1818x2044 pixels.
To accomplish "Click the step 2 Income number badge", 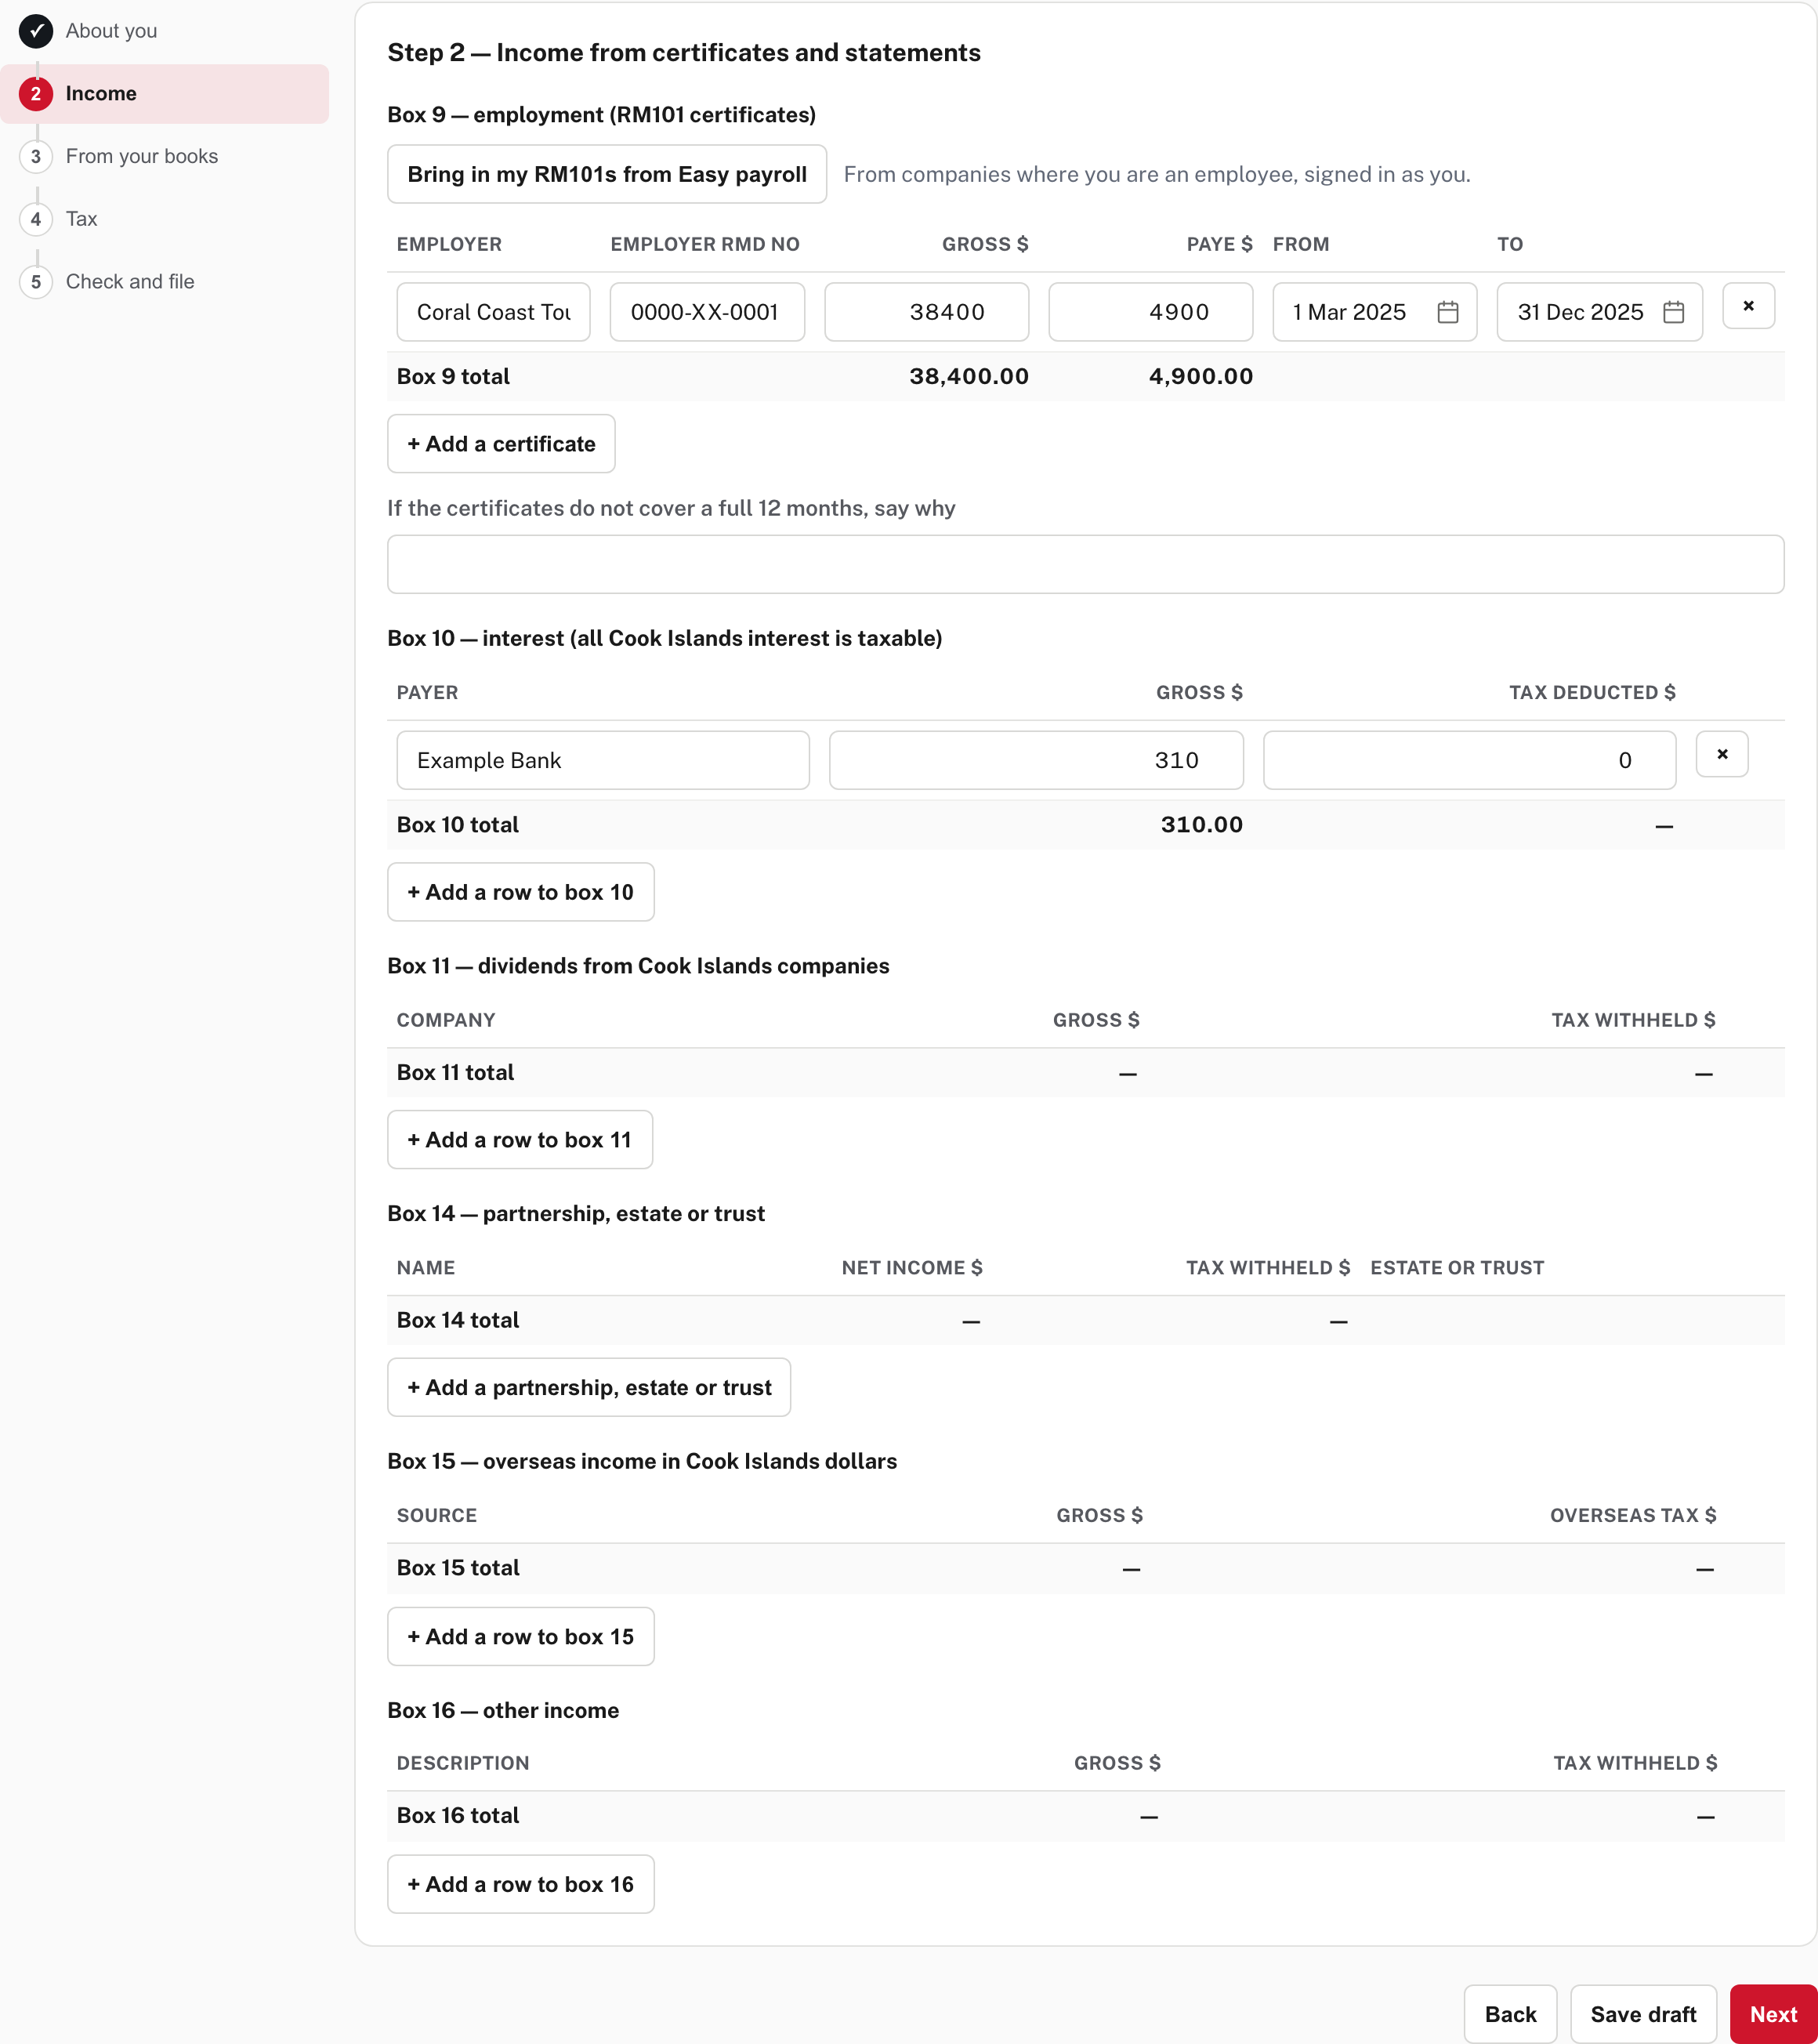I will tap(36, 94).
